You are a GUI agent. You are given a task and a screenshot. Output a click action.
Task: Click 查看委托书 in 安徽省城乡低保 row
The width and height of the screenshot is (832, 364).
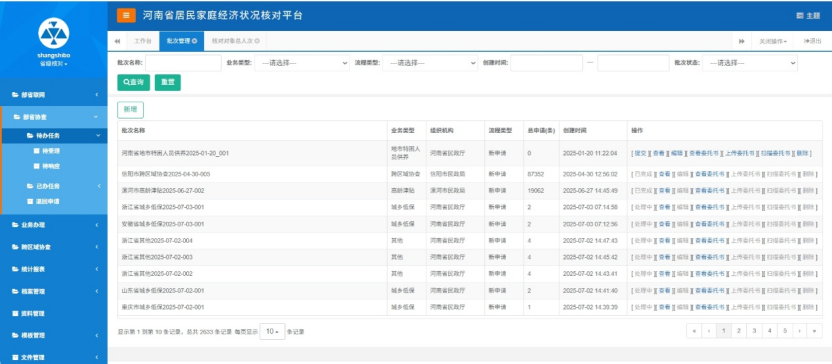point(709,224)
